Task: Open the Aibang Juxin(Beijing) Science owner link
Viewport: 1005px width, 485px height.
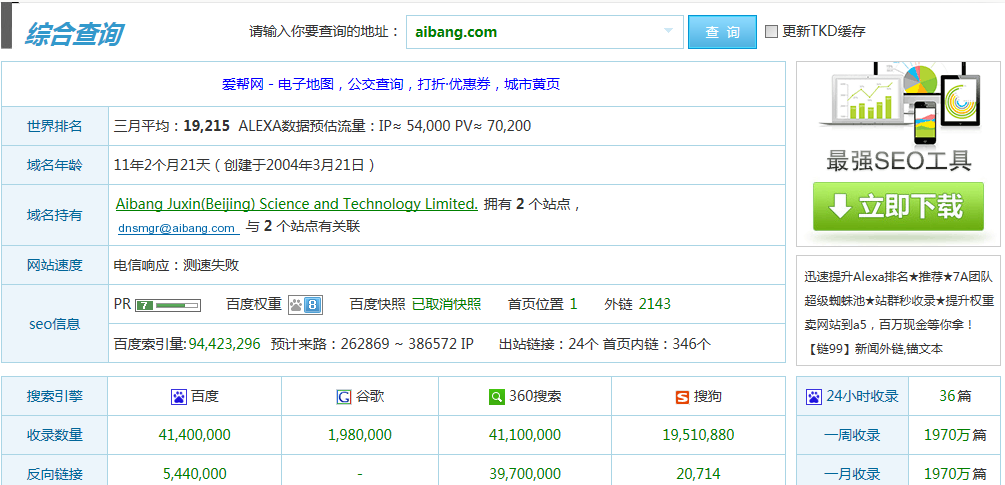Action: [297, 204]
